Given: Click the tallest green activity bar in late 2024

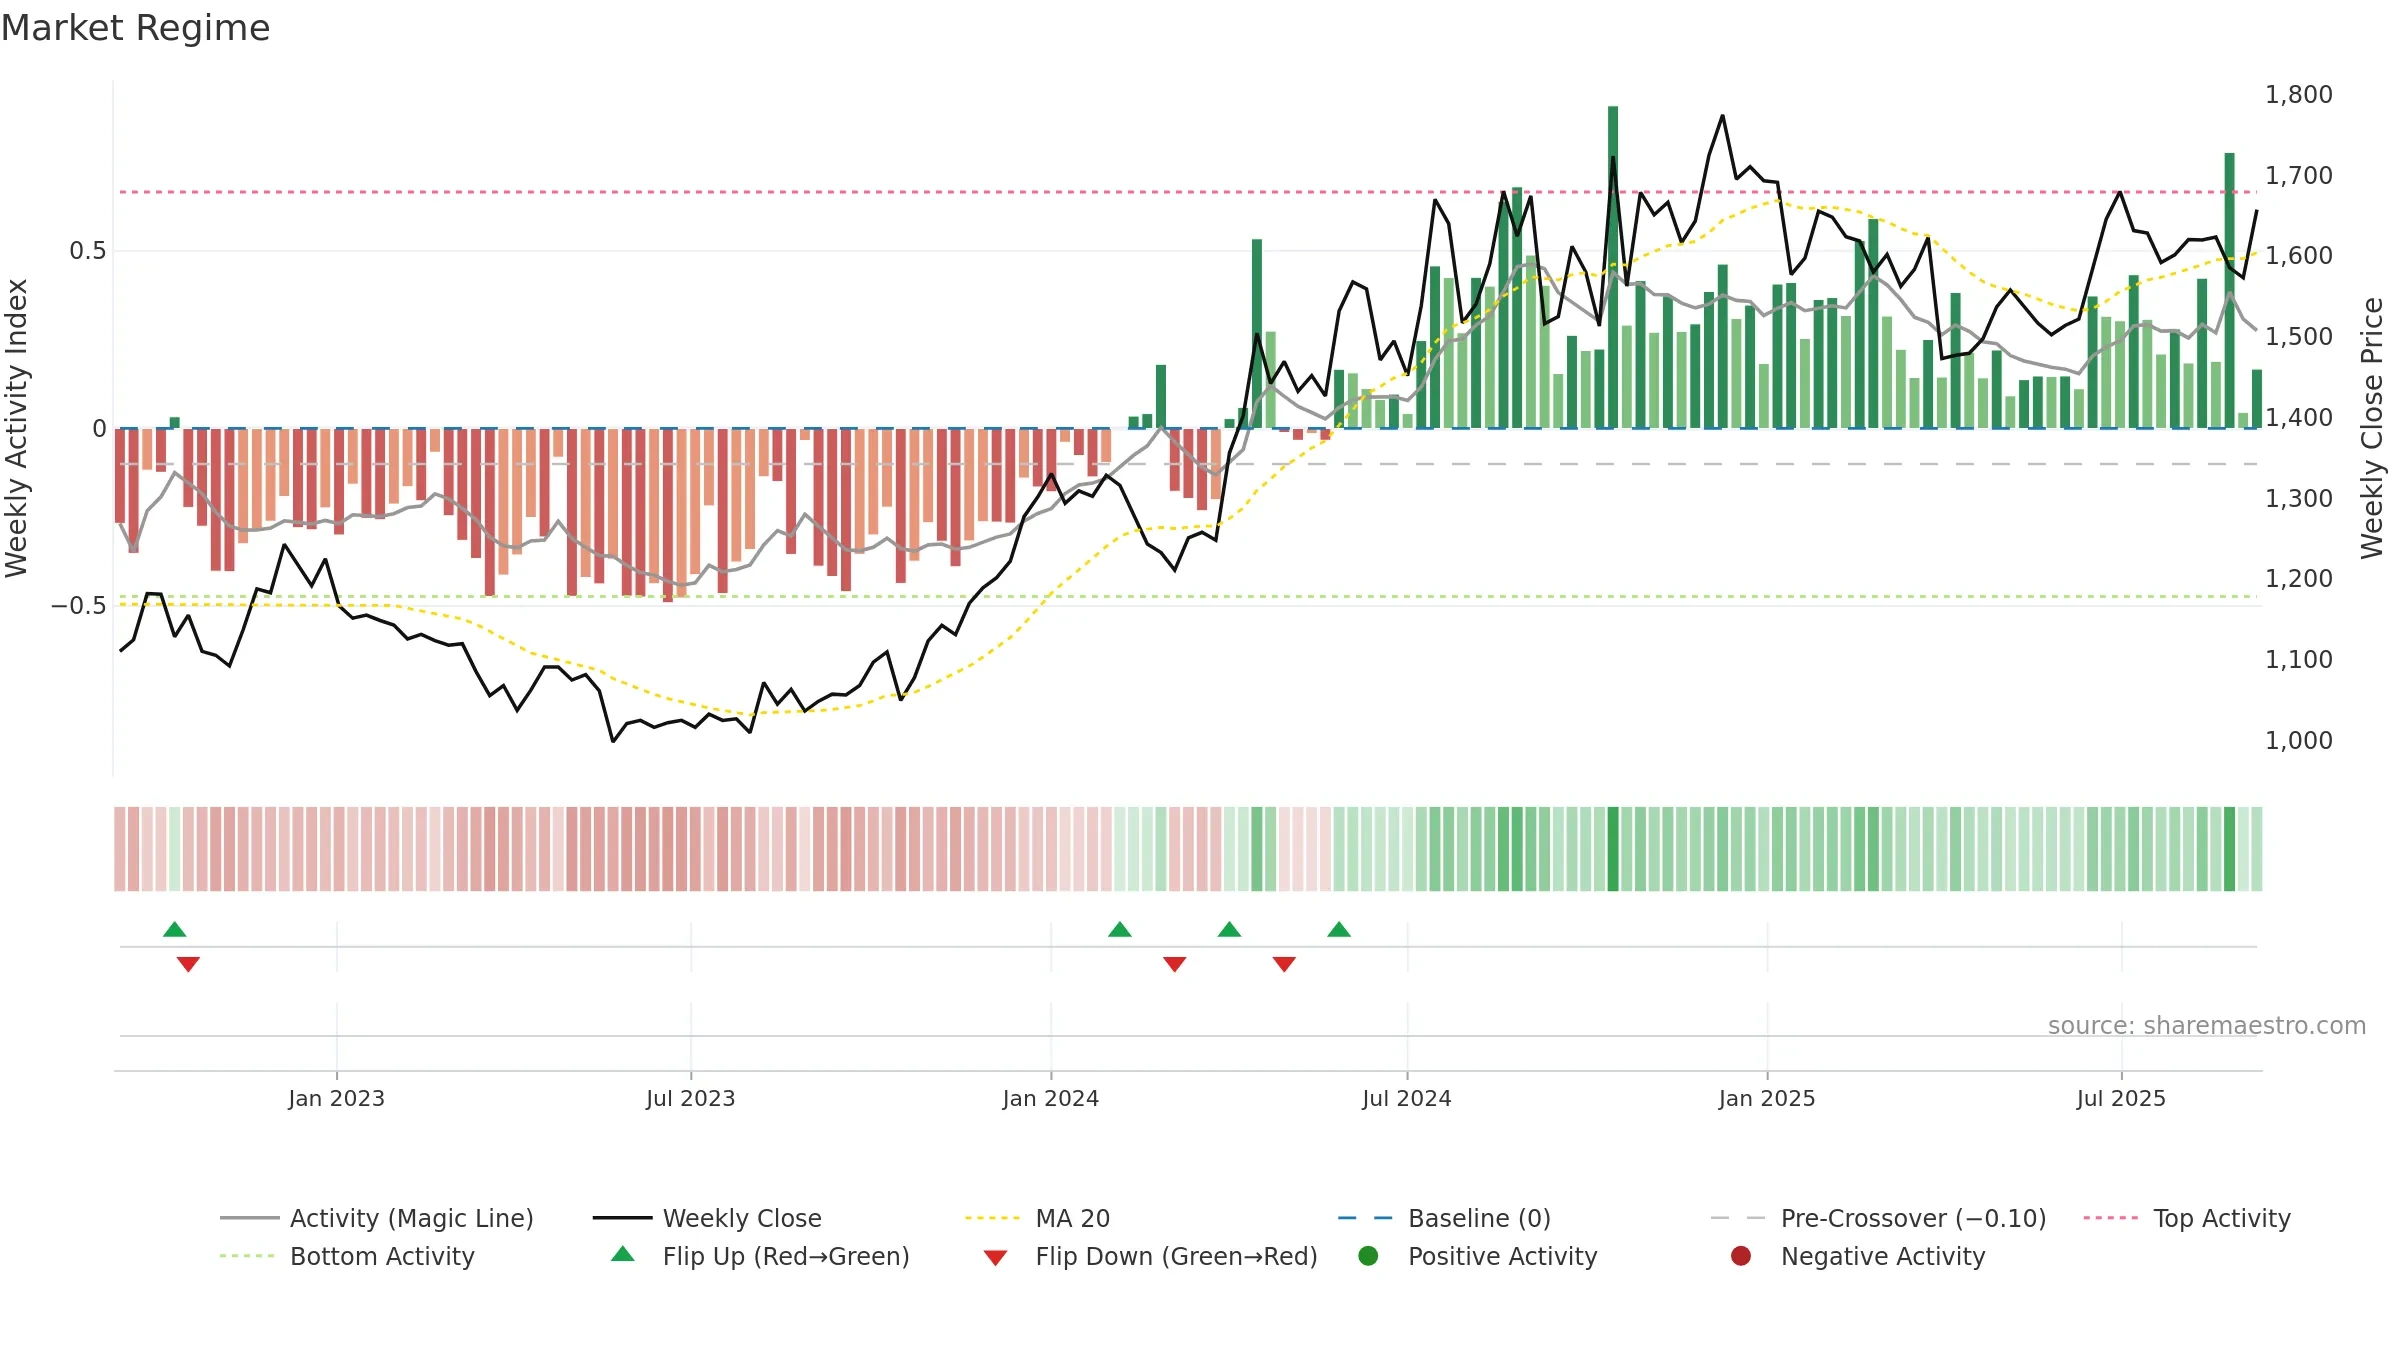Looking at the screenshot, I should 1613,267.
